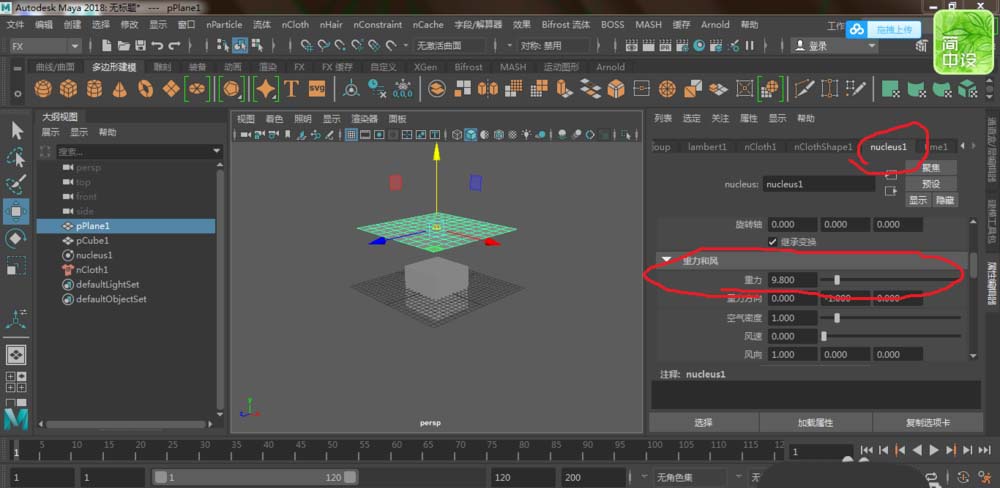1000x488 pixels.
Task: Switch to the lambert1 attribute tab
Action: [707, 147]
